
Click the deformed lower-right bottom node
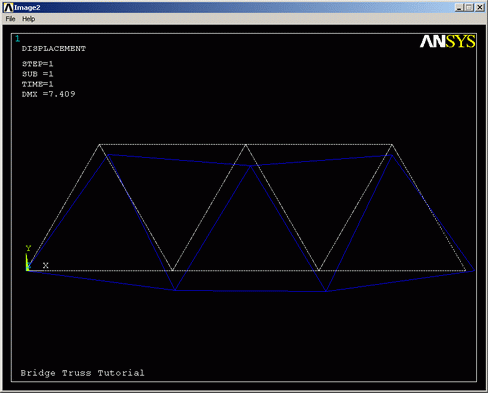[326, 291]
